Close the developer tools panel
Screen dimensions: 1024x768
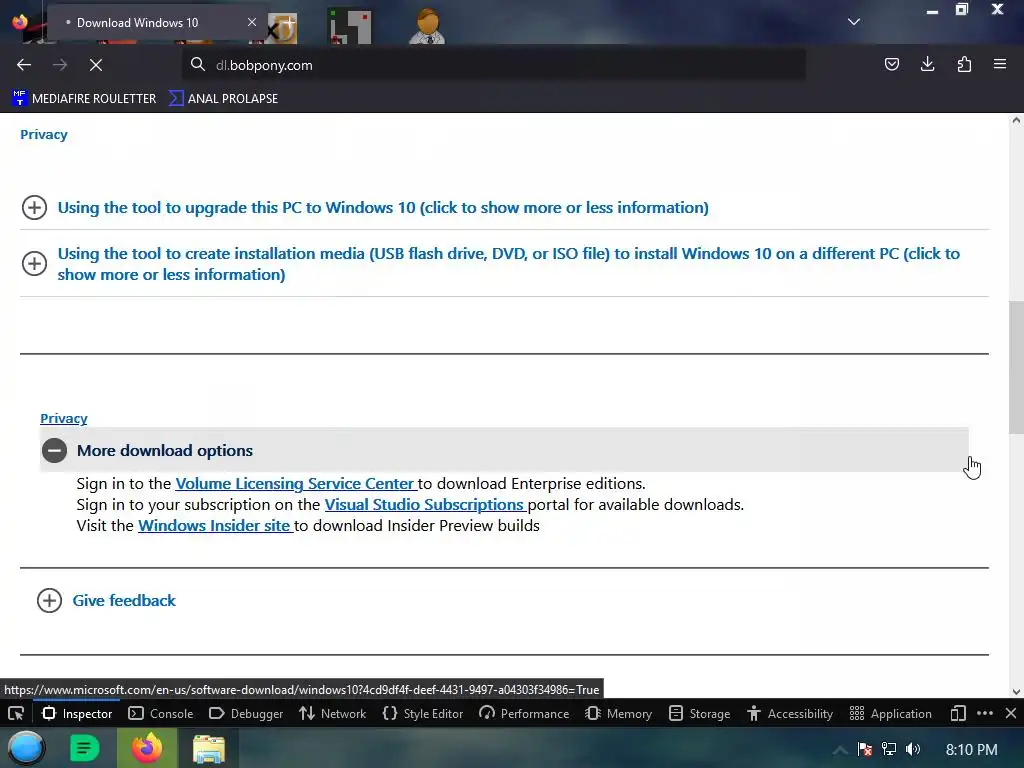(x=1011, y=713)
